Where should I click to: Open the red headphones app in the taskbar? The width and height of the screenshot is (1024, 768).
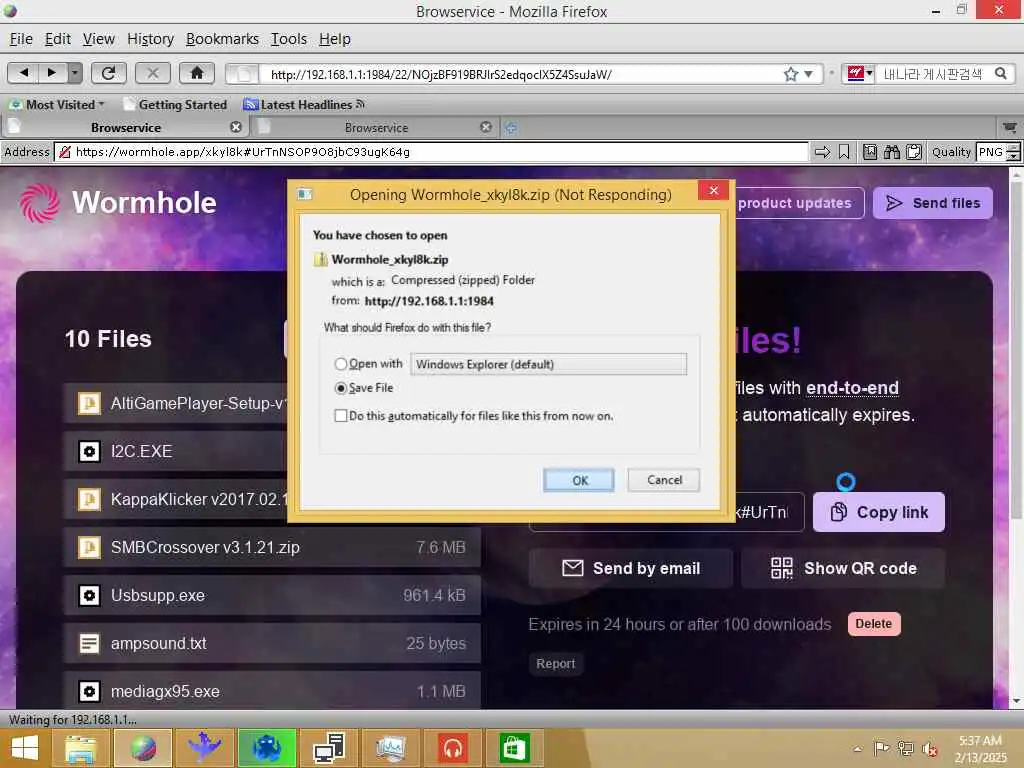pos(452,748)
